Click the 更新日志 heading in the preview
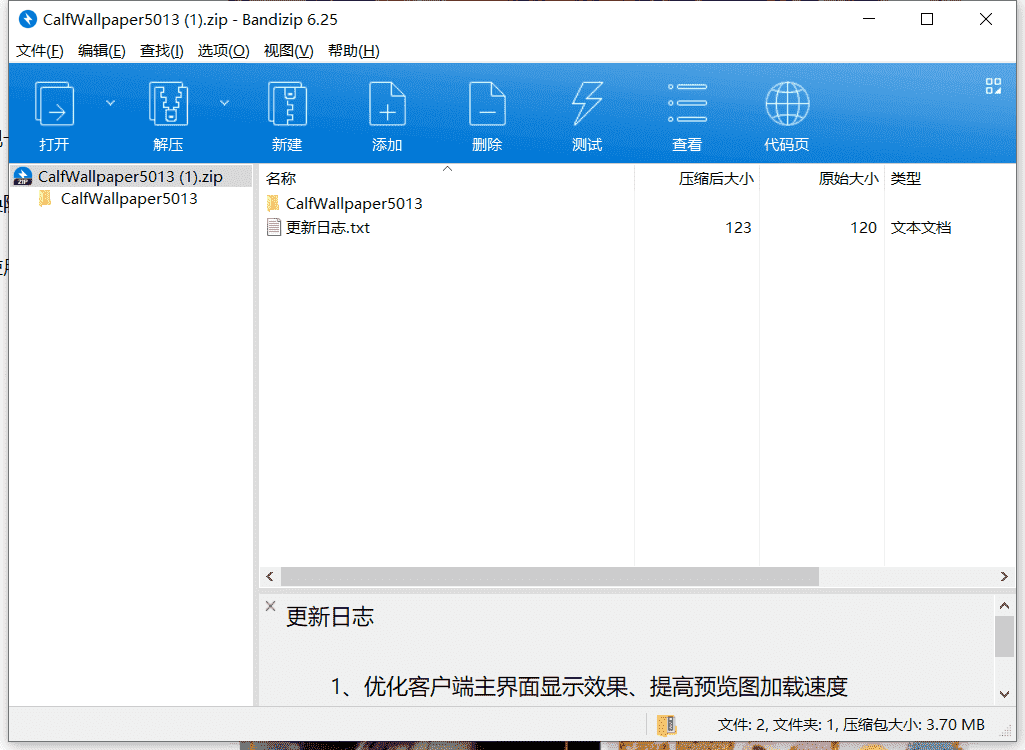This screenshot has width=1025, height=750. tap(329, 617)
